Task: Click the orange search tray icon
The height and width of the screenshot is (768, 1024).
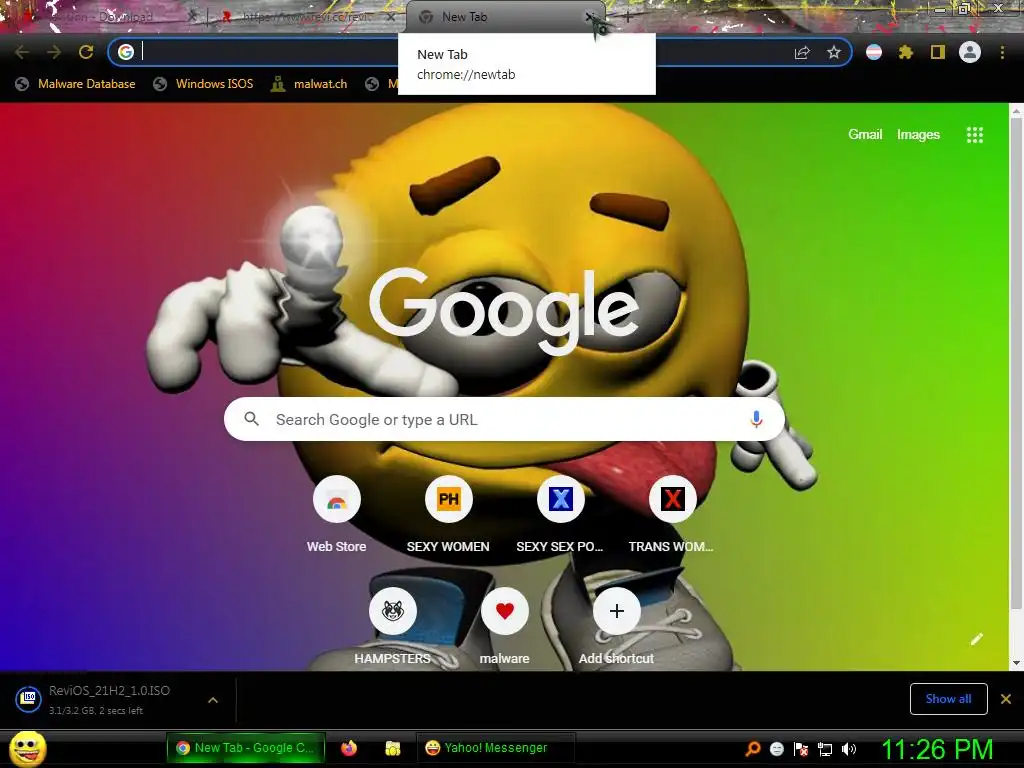Action: [x=752, y=749]
